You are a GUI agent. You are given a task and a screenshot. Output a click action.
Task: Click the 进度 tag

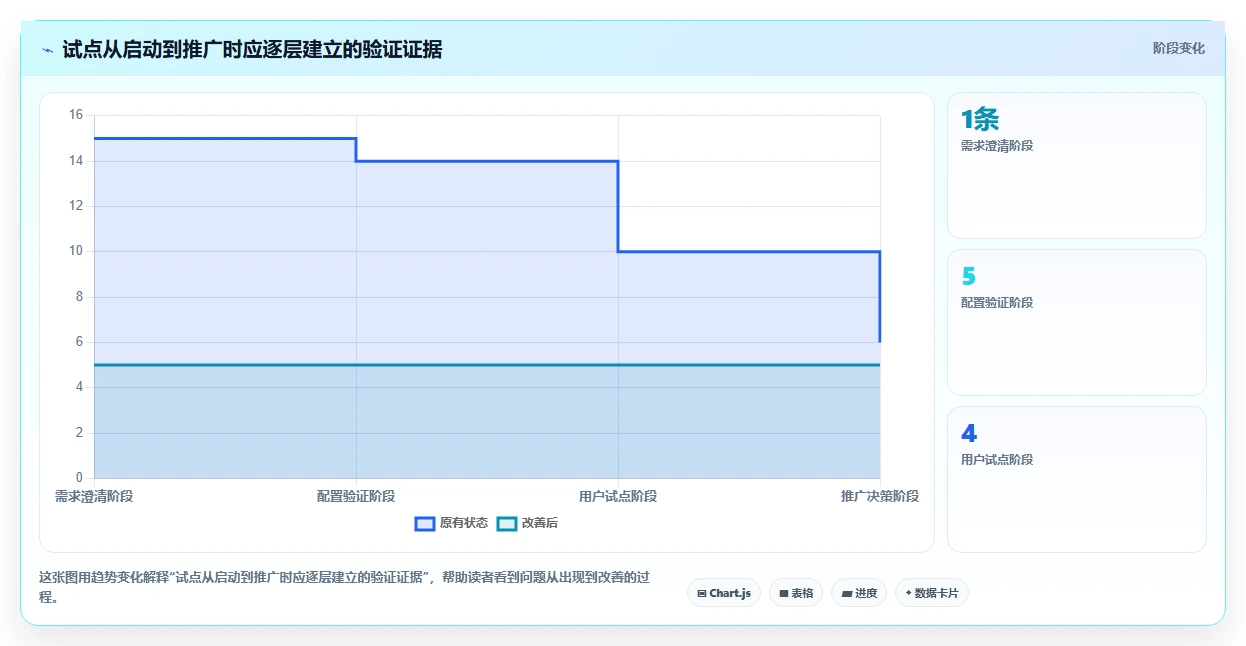(859, 593)
